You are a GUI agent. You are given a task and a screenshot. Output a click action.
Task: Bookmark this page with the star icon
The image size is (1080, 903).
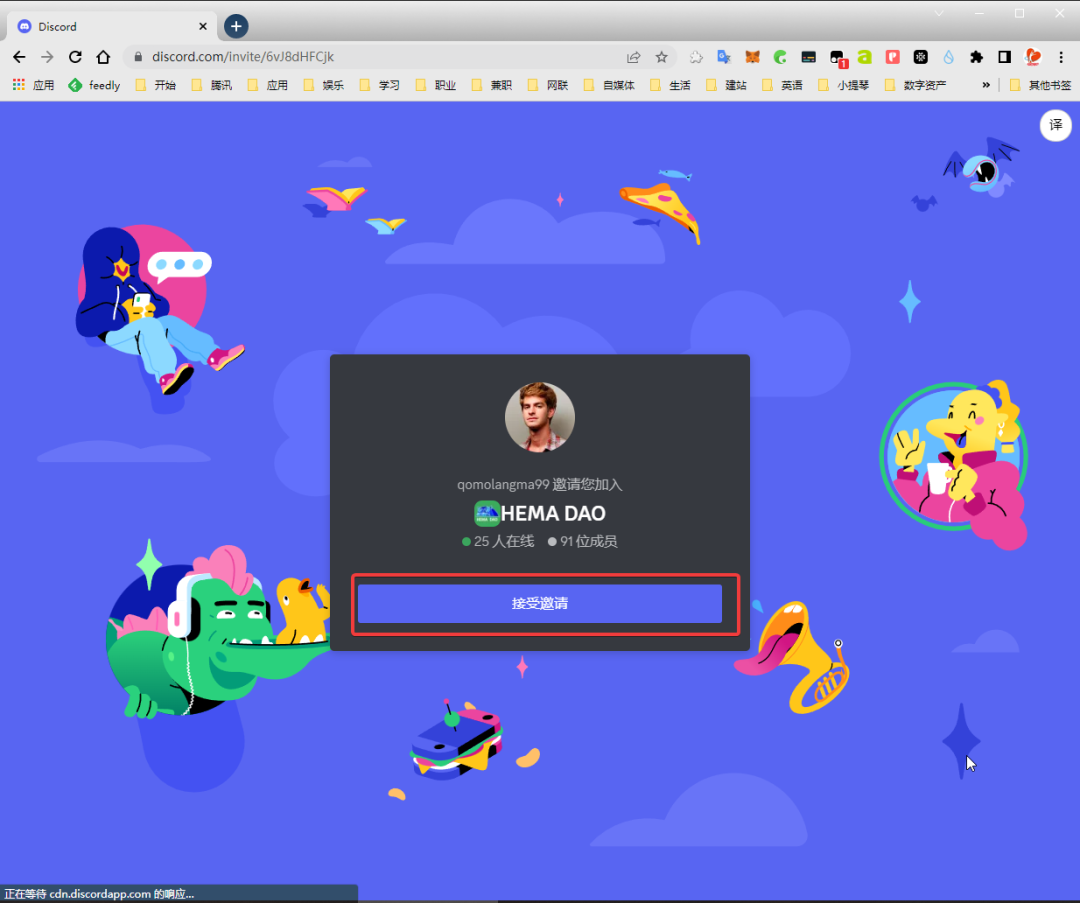tap(662, 57)
